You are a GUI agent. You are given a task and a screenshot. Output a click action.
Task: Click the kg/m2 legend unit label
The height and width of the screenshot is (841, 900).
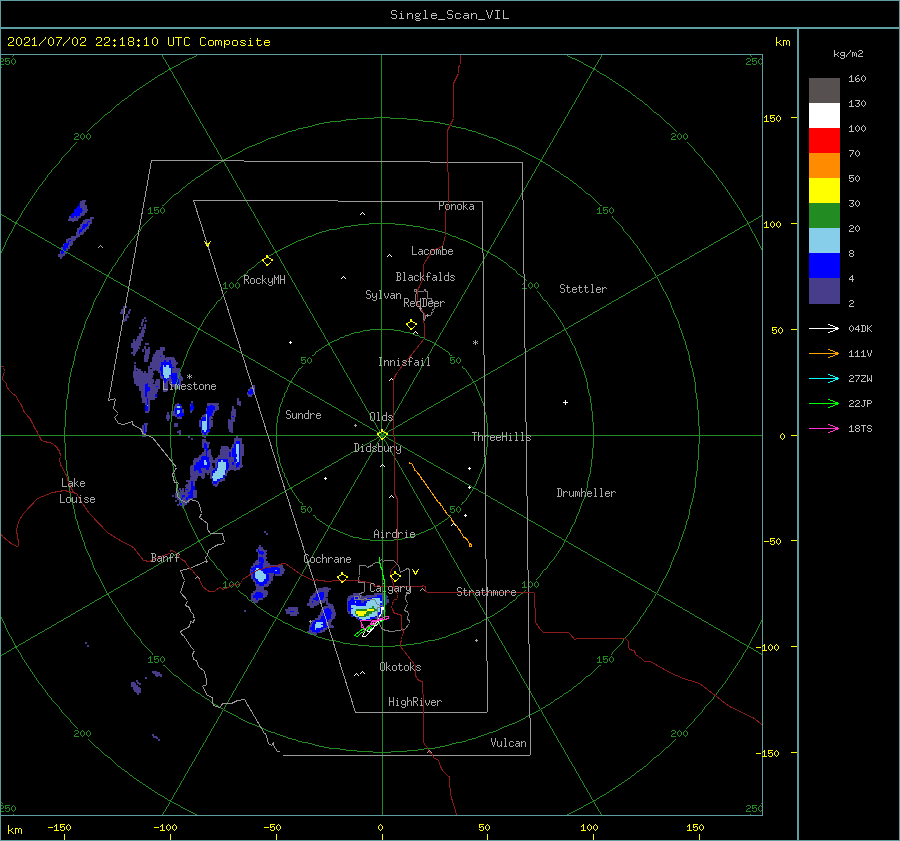(848, 54)
